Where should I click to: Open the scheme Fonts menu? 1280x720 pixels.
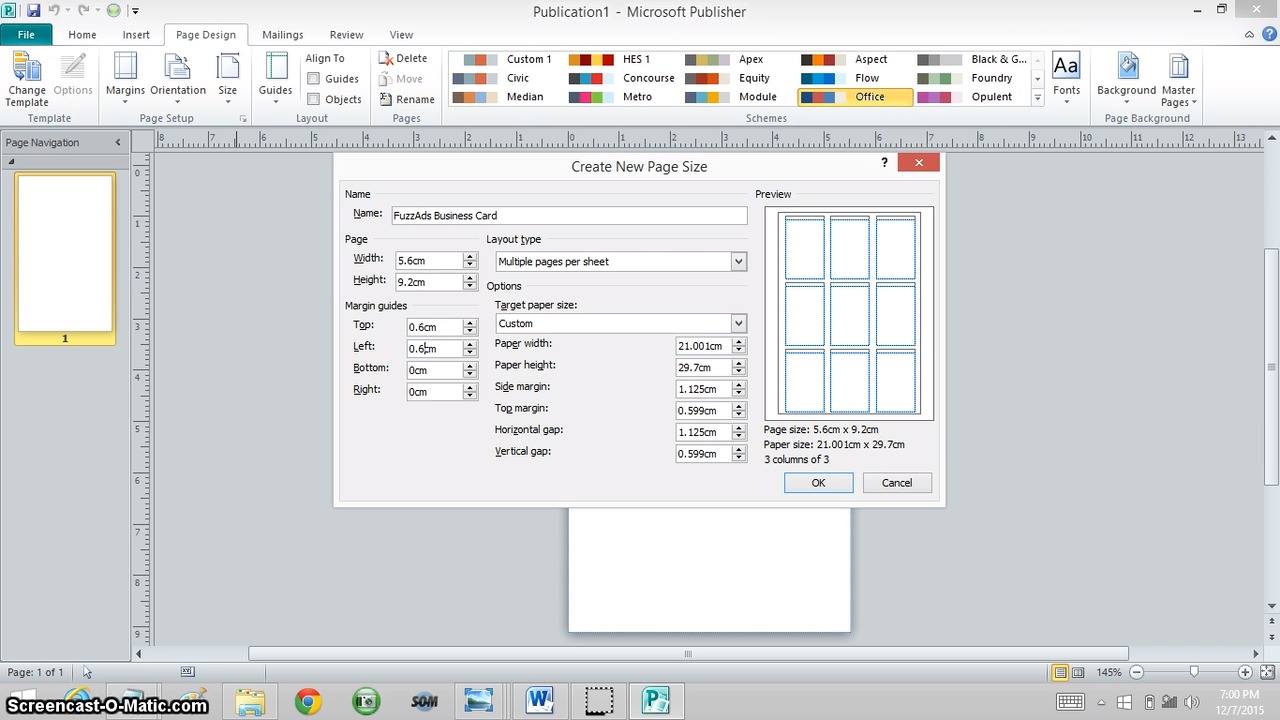1066,80
